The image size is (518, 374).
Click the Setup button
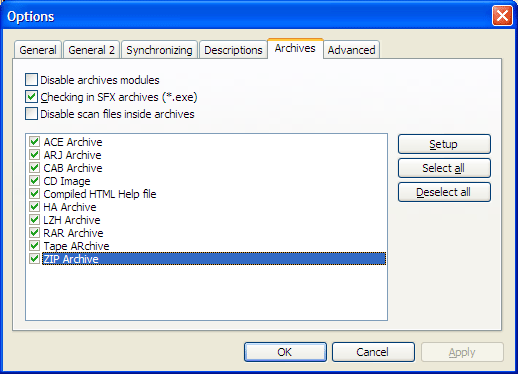pos(444,144)
